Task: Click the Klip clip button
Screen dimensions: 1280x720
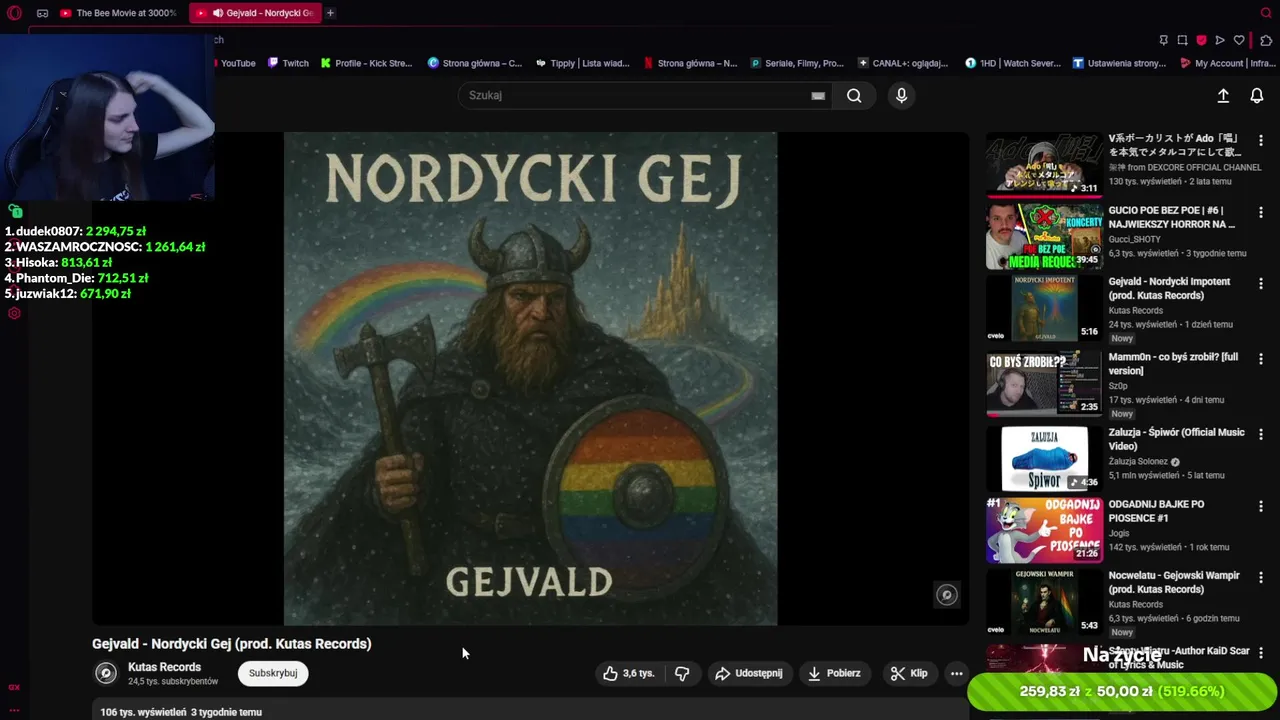Action: 909,673
